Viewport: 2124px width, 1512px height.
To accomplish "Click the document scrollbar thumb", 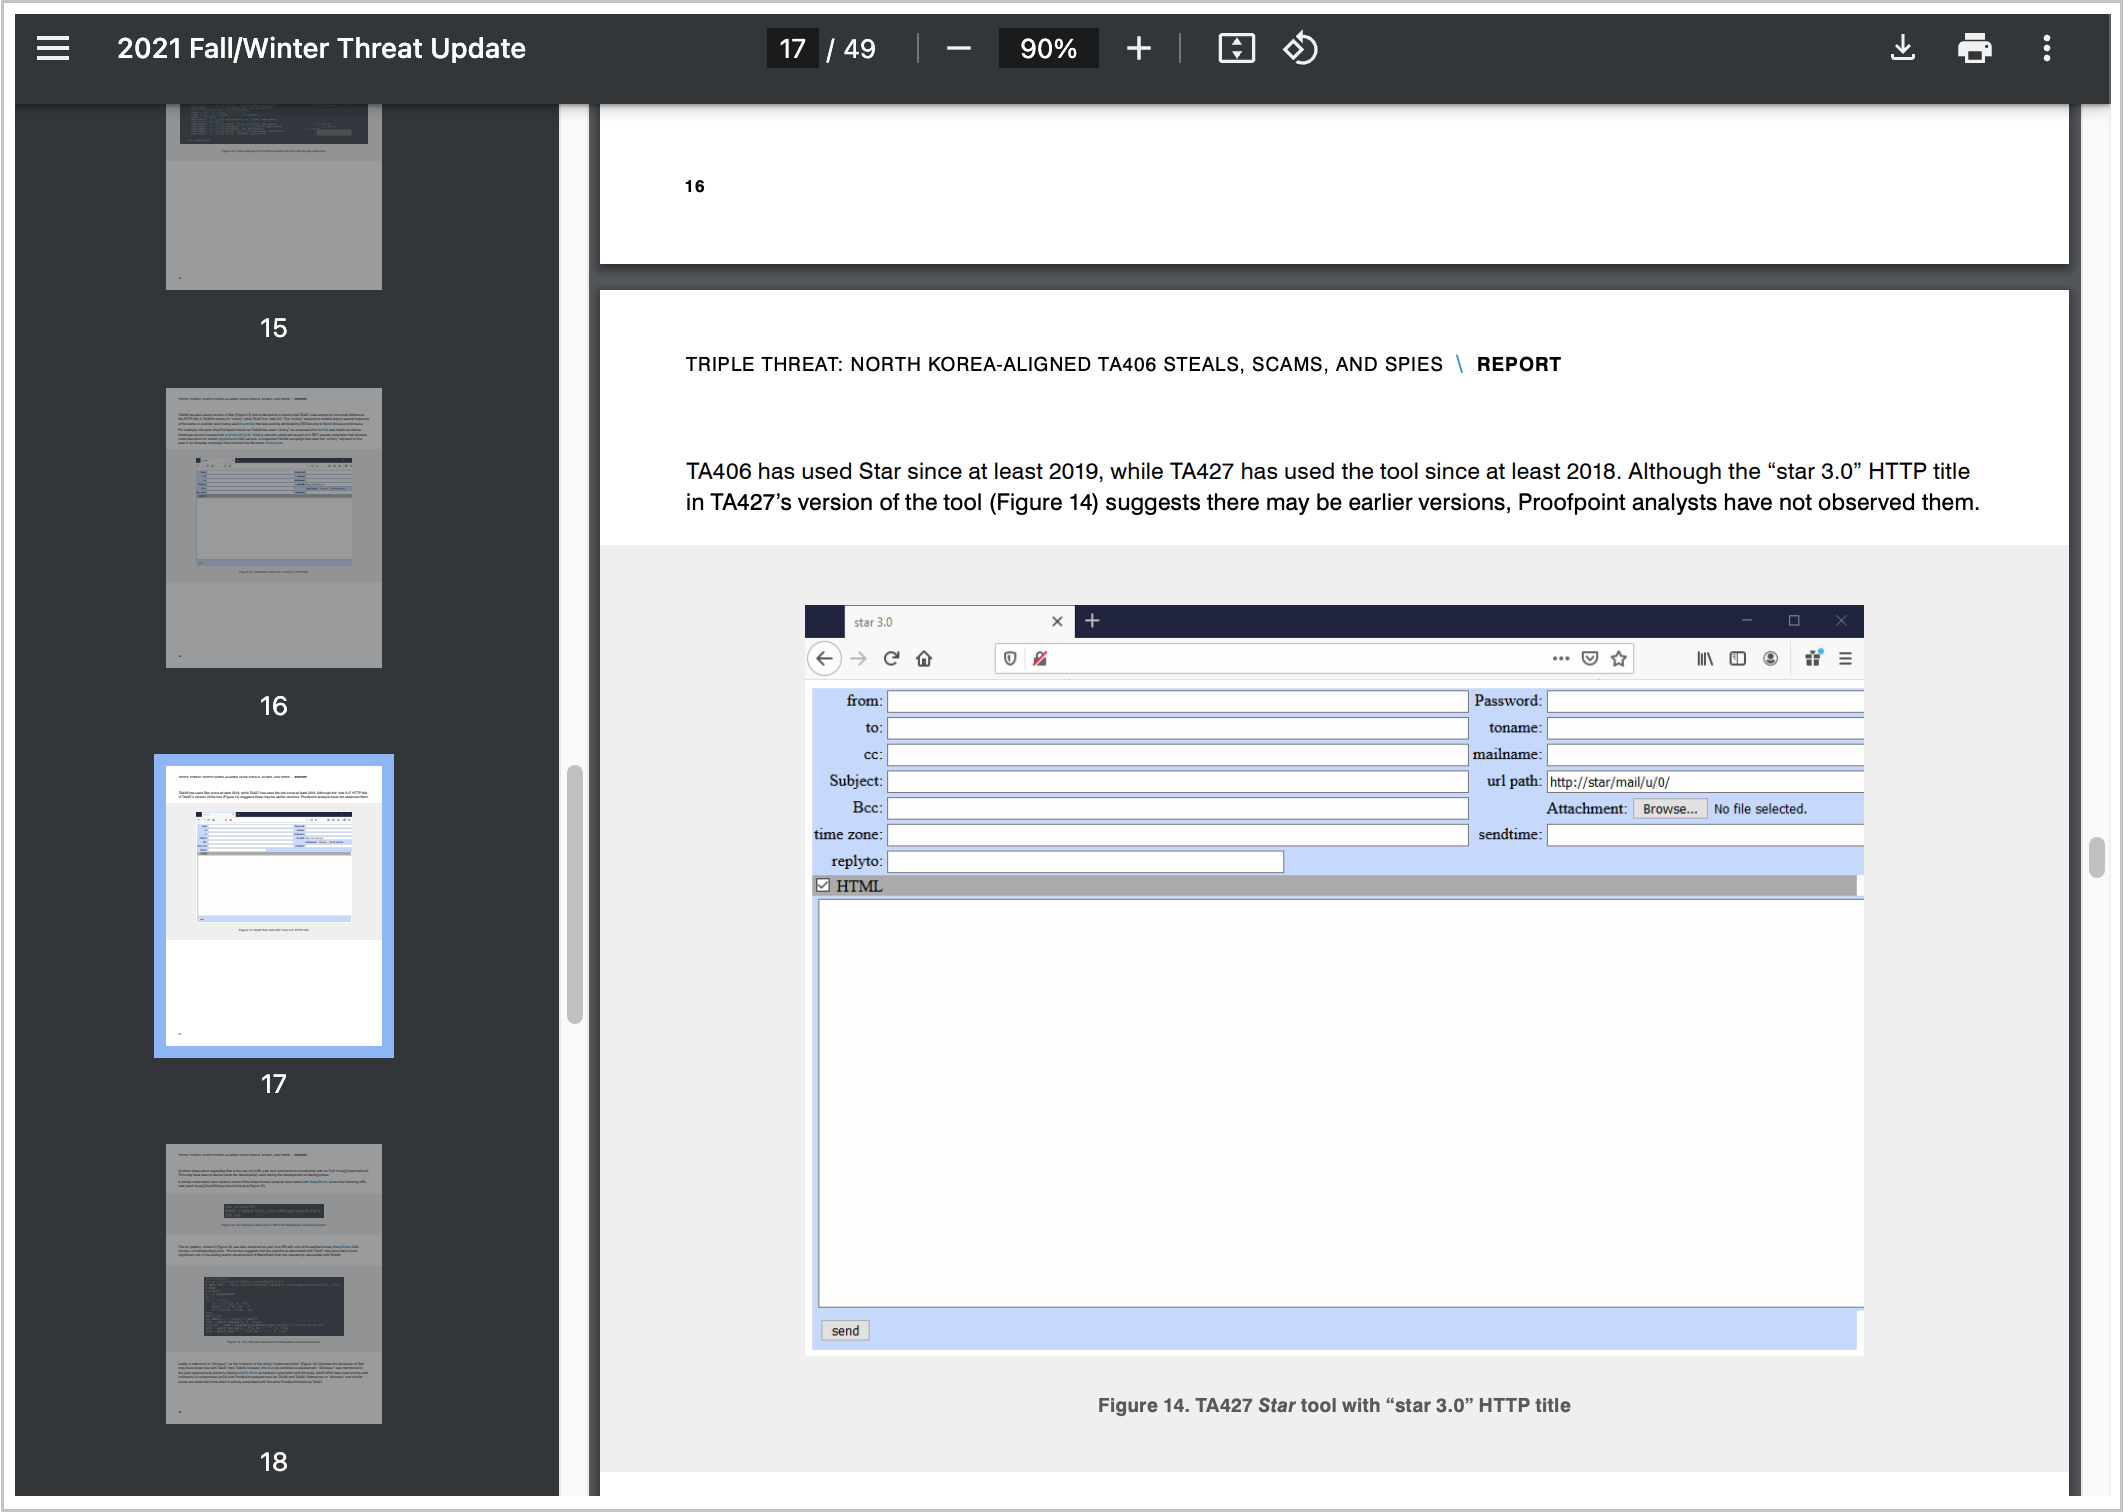I will pos(2096,857).
